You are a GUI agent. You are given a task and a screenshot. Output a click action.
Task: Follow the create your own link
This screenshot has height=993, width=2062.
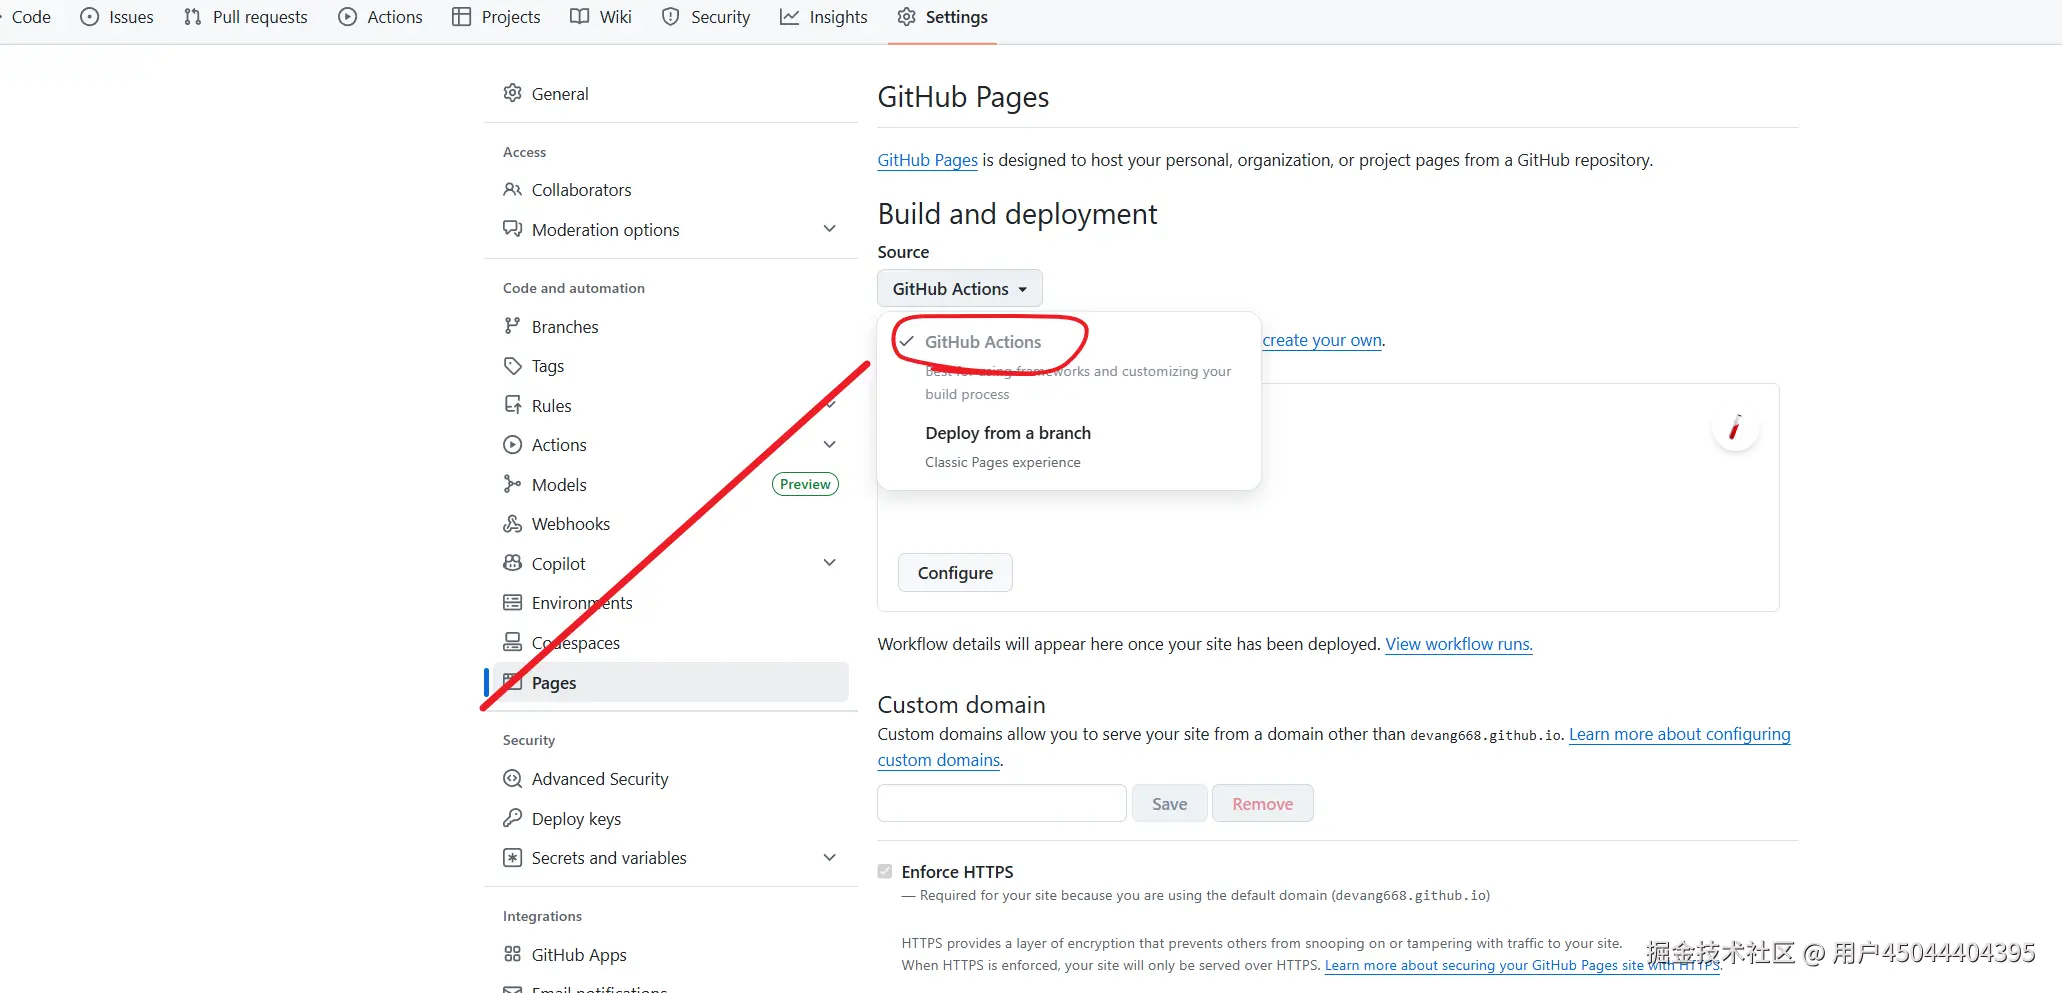click(x=1322, y=340)
